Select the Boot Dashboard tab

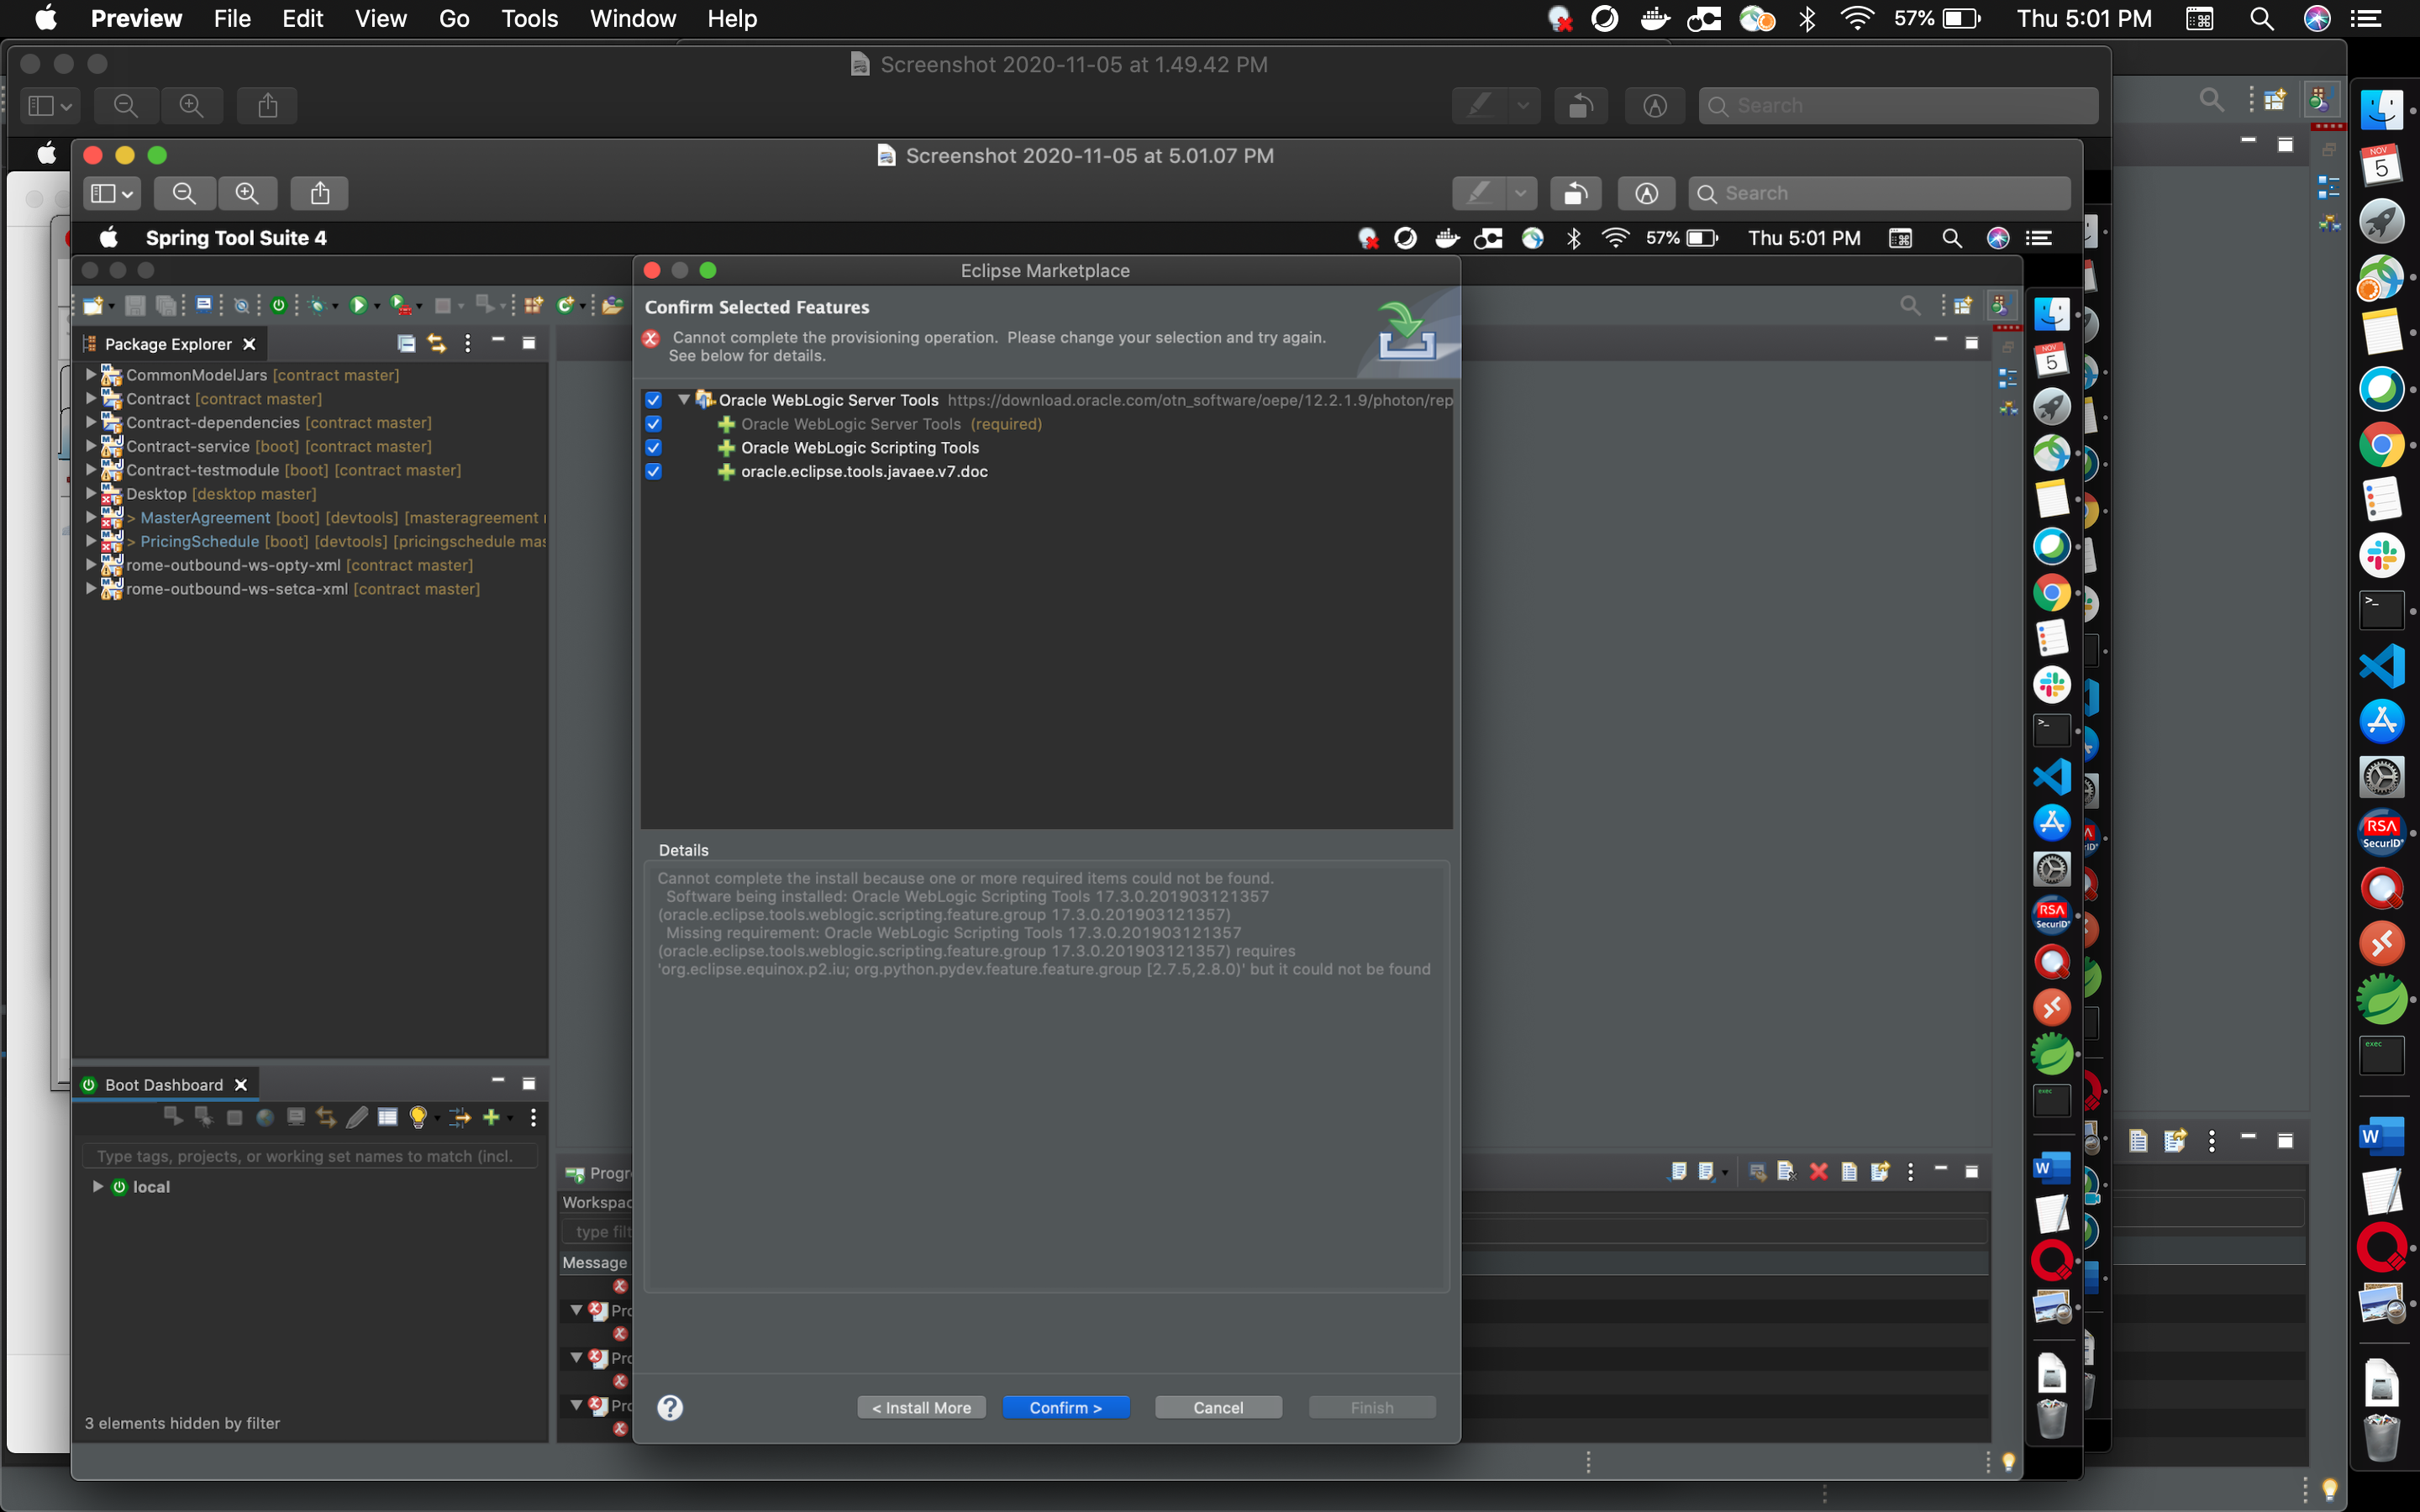(x=164, y=1085)
